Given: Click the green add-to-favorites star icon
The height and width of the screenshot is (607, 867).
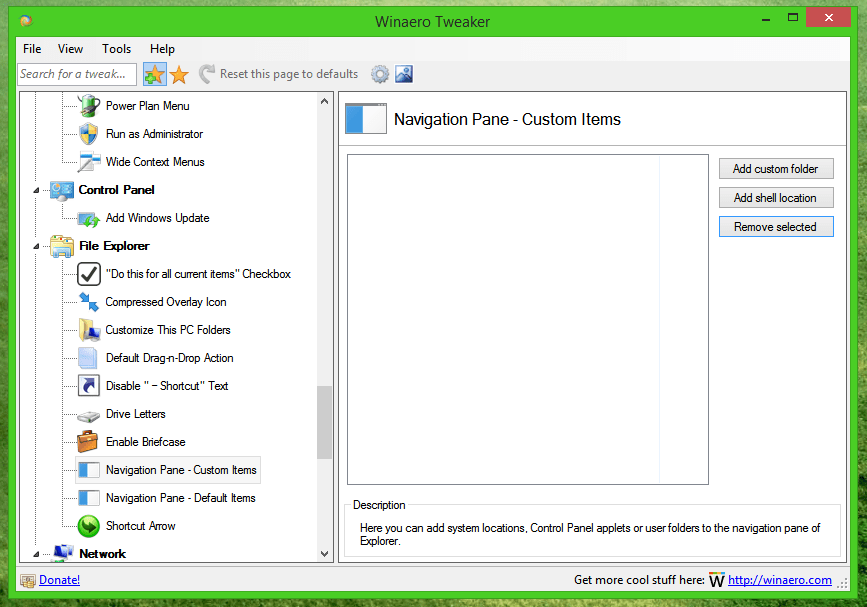Looking at the screenshot, I should [154, 73].
